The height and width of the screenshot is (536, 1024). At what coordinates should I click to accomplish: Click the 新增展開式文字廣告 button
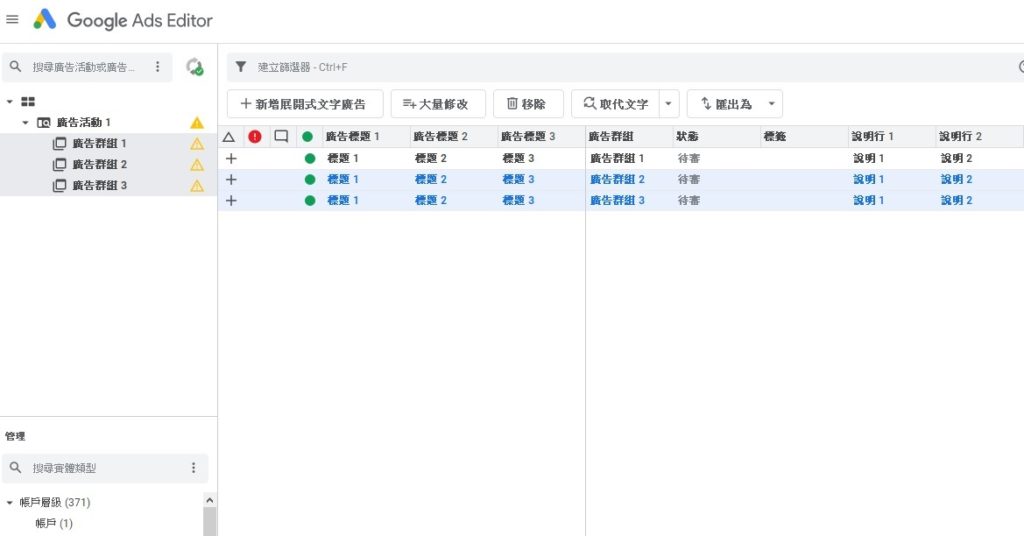point(304,104)
